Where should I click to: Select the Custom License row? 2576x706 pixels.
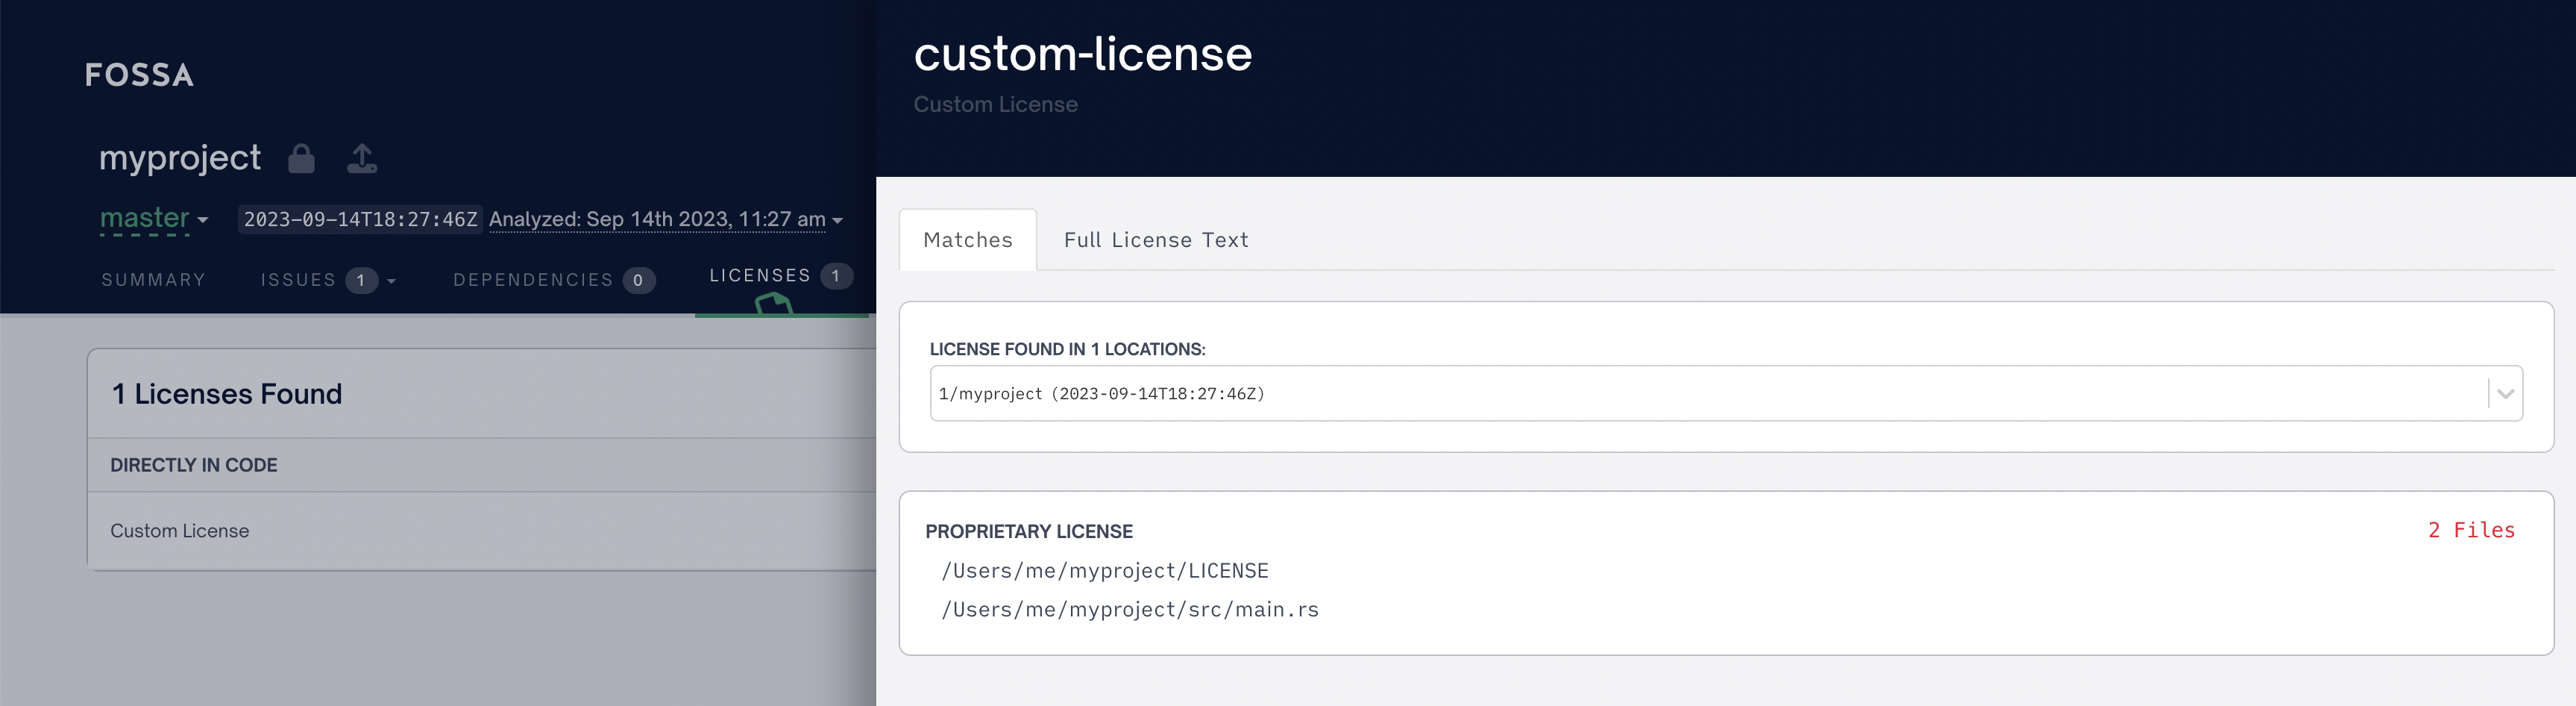point(482,531)
